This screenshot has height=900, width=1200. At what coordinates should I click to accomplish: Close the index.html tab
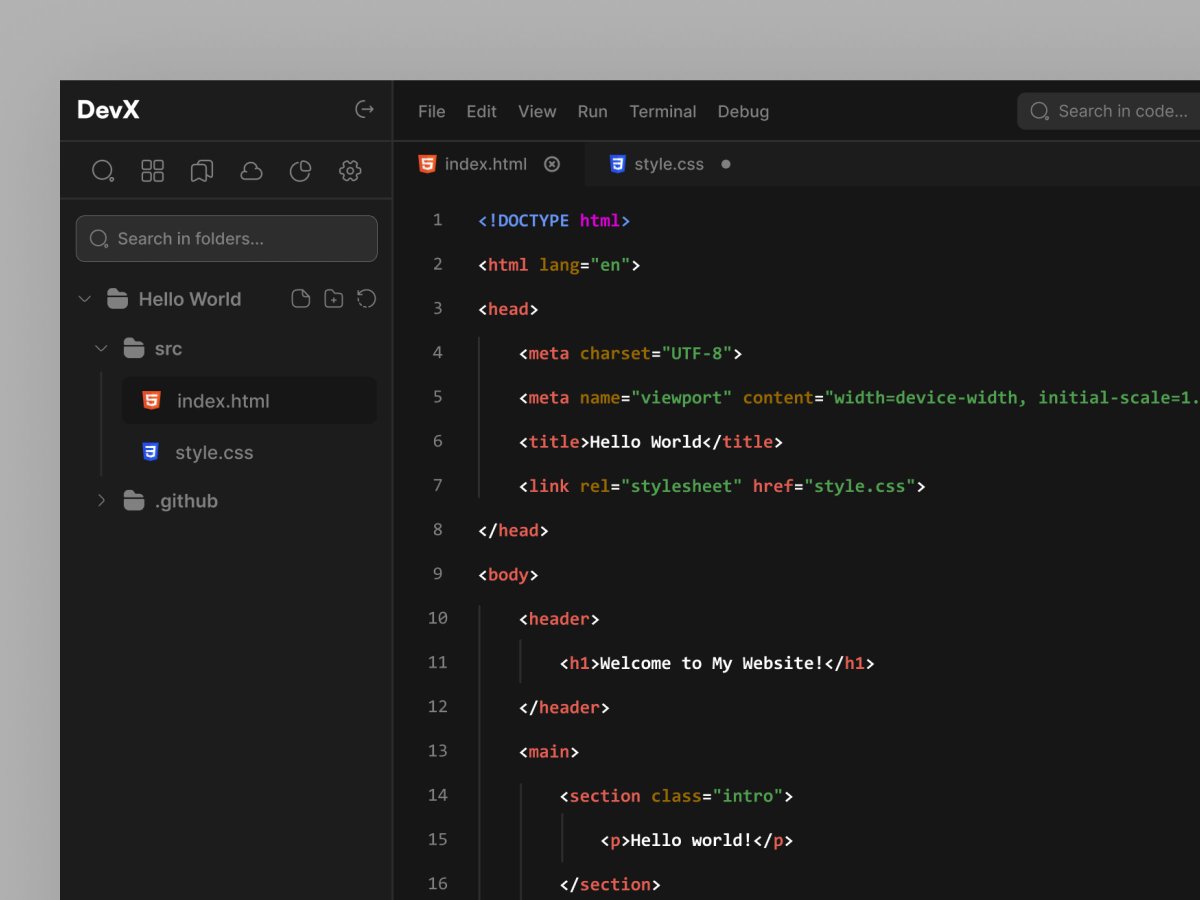point(552,164)
